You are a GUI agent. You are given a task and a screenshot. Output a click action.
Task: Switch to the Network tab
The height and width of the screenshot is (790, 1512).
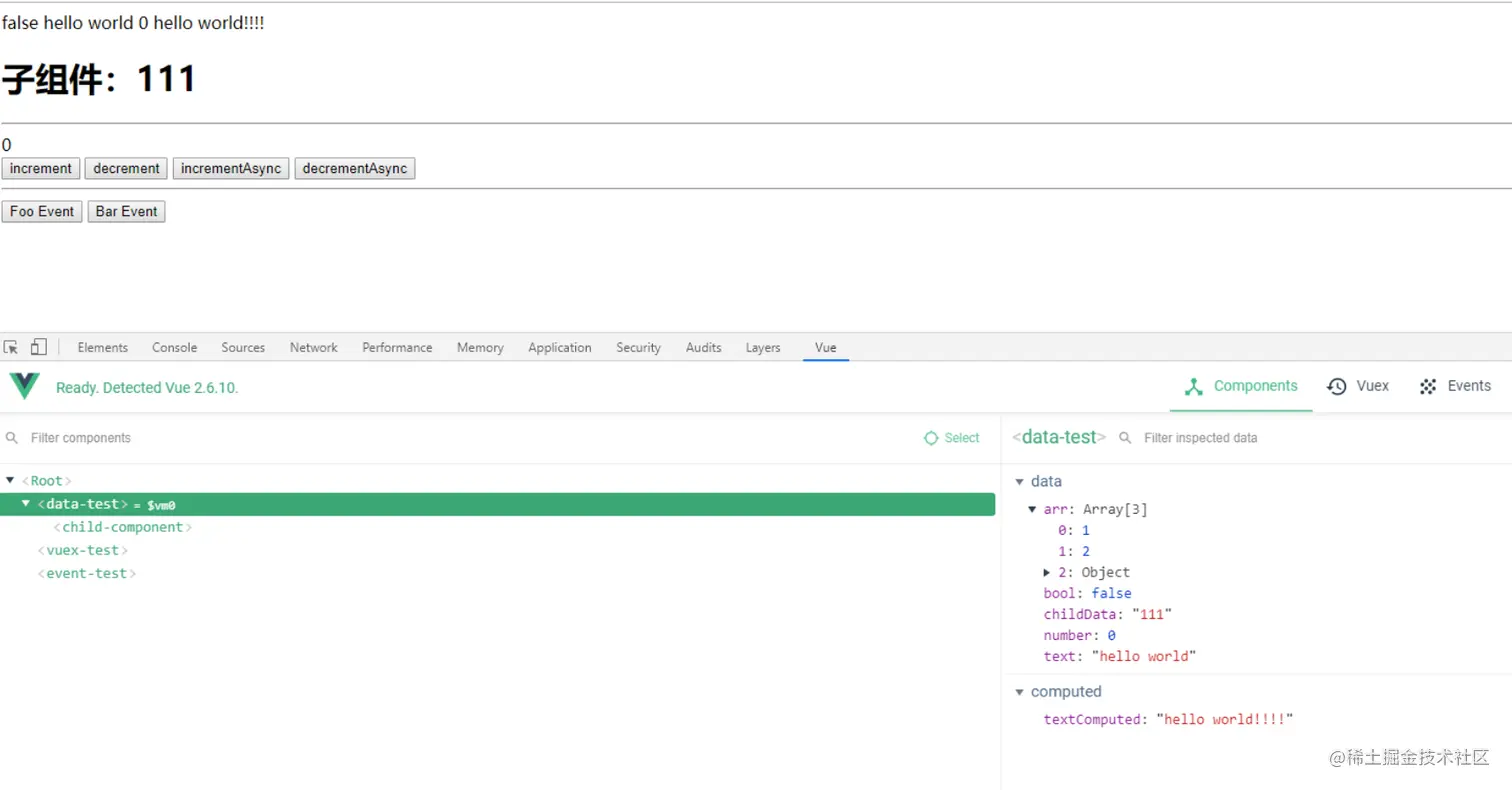tap(313, 348)
